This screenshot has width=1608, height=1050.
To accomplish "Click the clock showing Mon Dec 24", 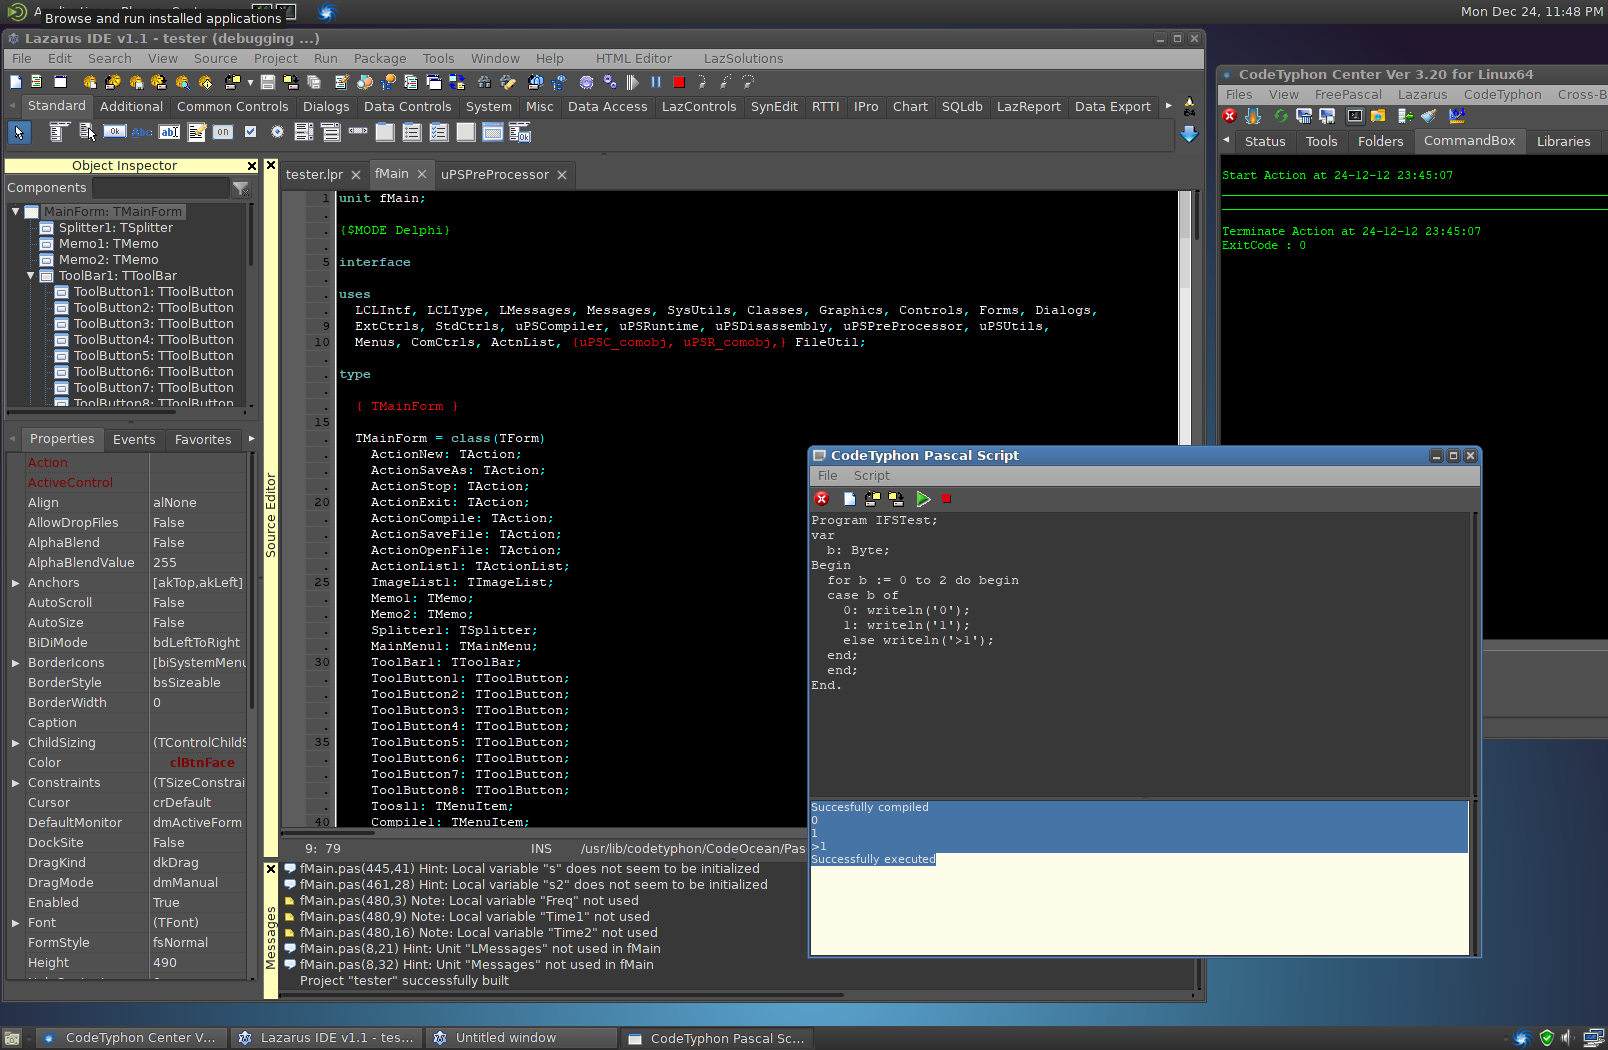I will 1531,12.
